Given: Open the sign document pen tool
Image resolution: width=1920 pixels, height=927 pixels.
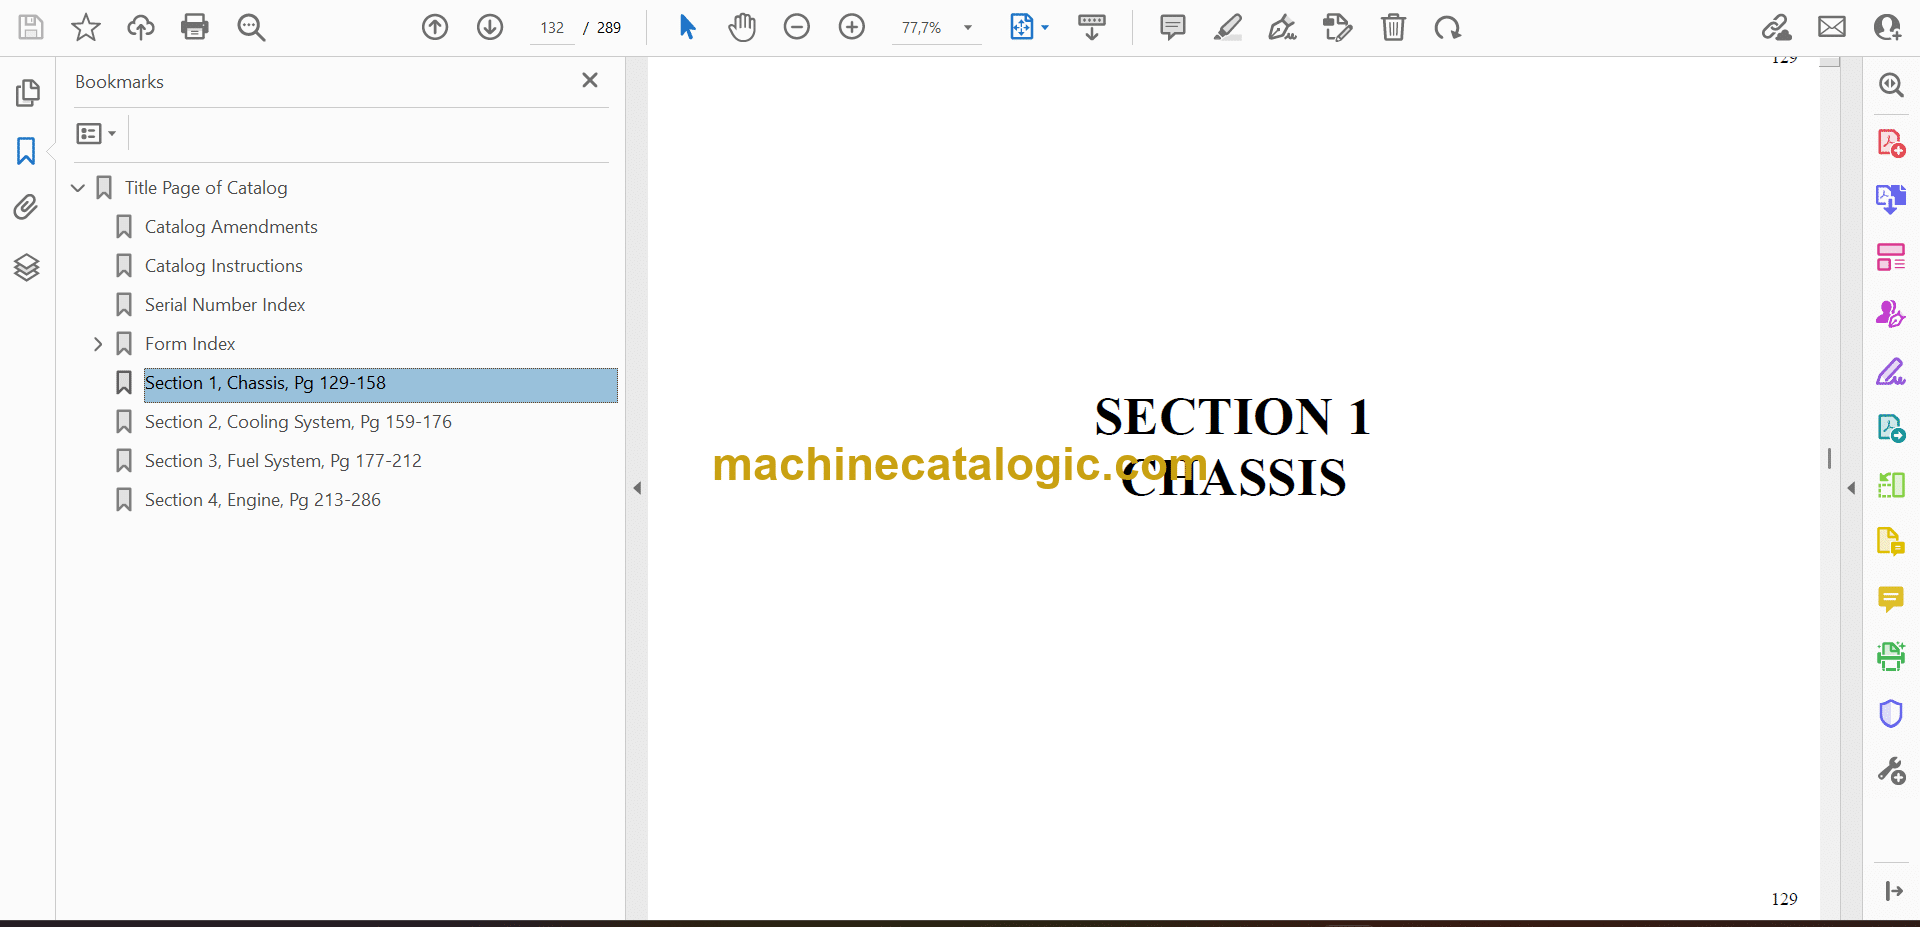Looking at the screenshot, I should click(1283, 27).
